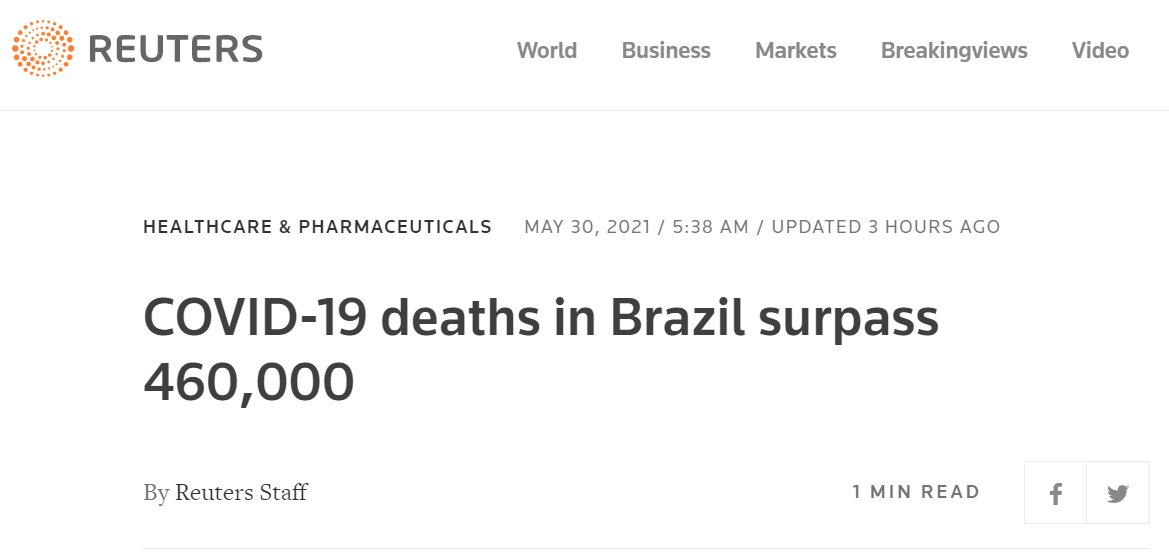1169x560 pixels.
Task: Select the Video navigation item
Action: tap(1100, 50)
